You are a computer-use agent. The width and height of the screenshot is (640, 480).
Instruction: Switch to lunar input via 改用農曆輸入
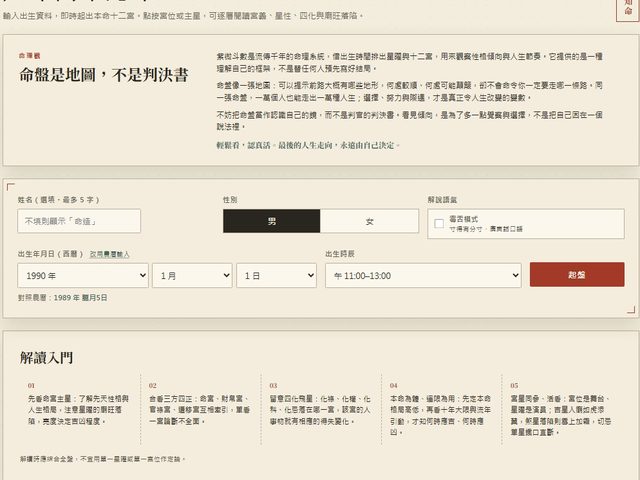[x=109, y=254]
